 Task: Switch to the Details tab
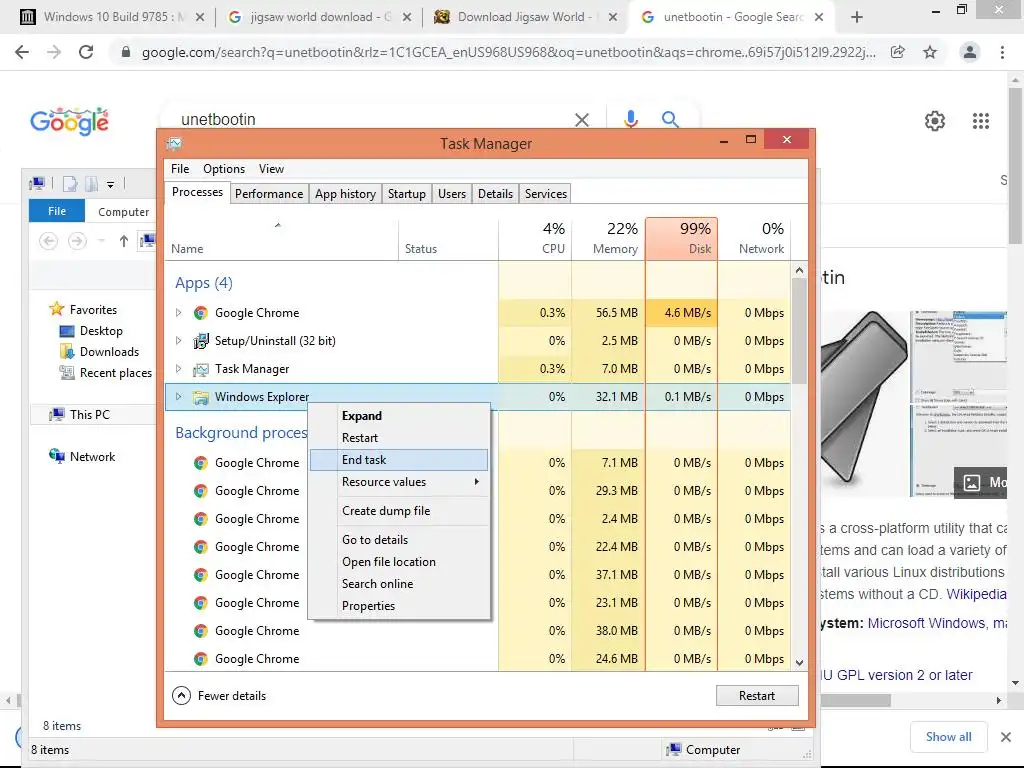(x=495, y=194)
